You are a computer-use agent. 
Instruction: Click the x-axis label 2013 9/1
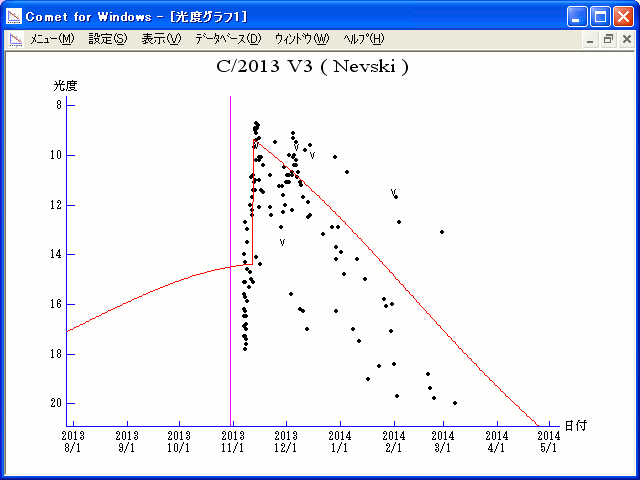127,442
